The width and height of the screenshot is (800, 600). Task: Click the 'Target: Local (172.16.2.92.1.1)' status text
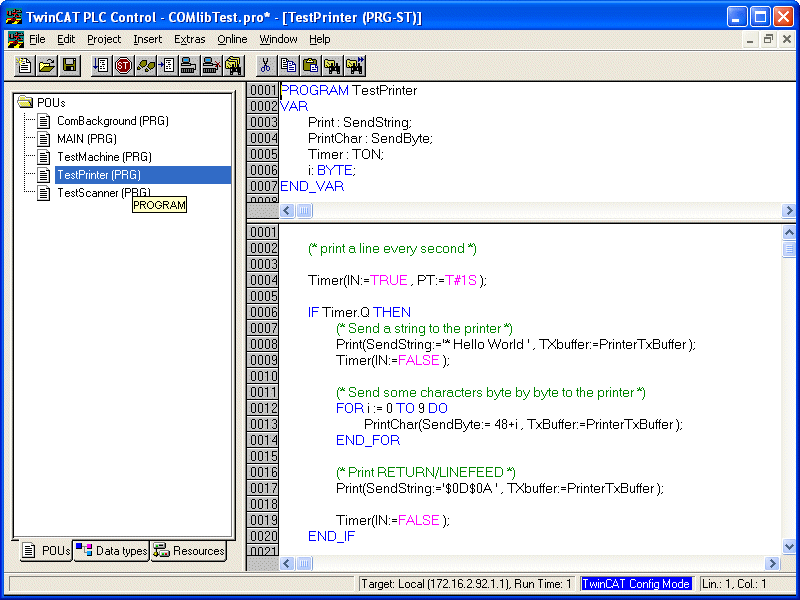tap(435, 584)
